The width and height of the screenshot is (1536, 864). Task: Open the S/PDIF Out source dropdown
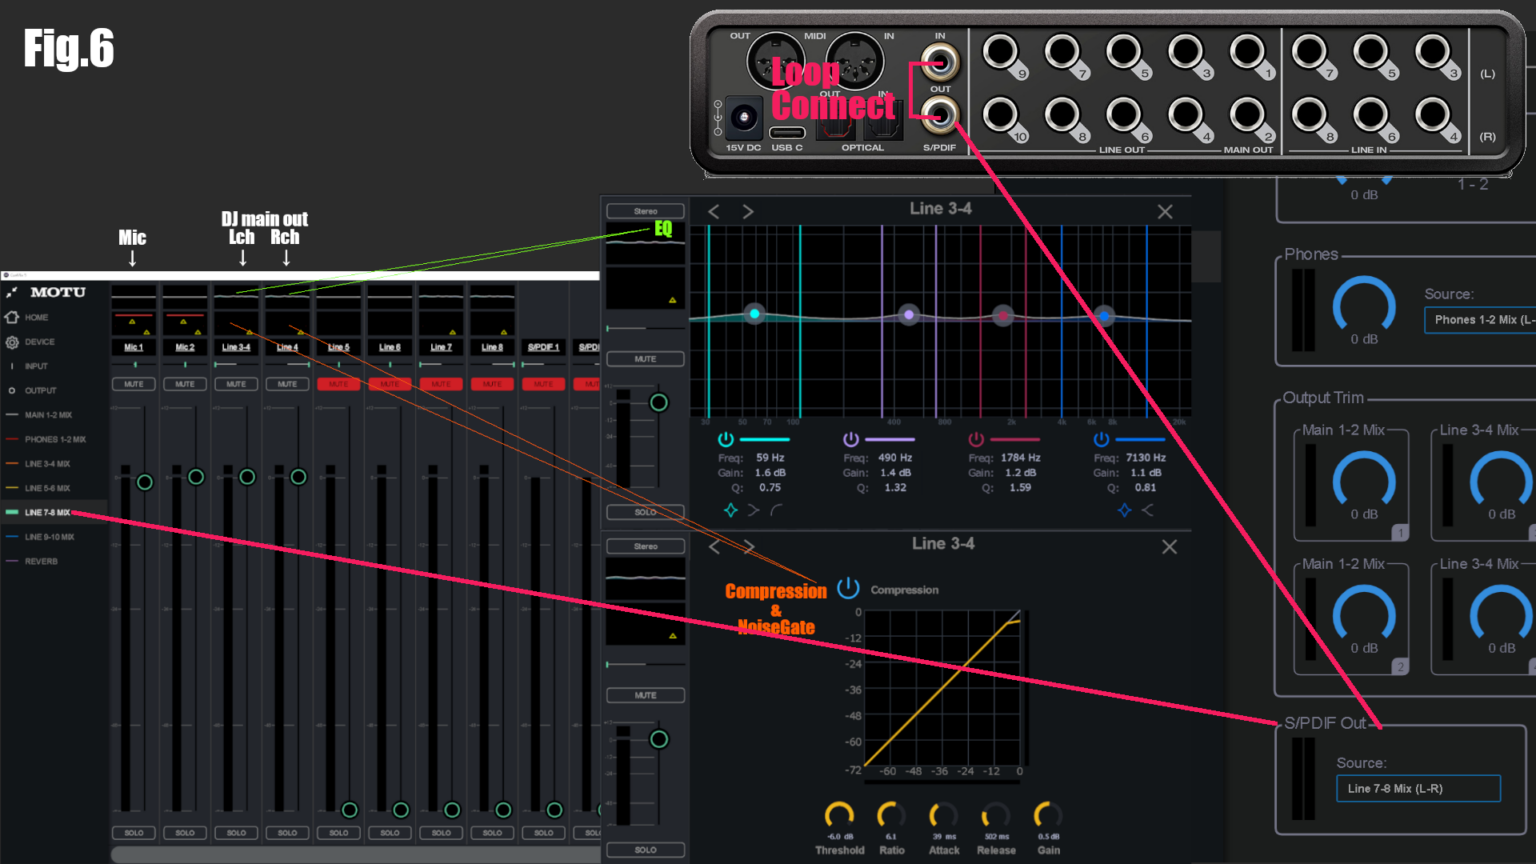pyautogui.click(x=1418, y=789)
